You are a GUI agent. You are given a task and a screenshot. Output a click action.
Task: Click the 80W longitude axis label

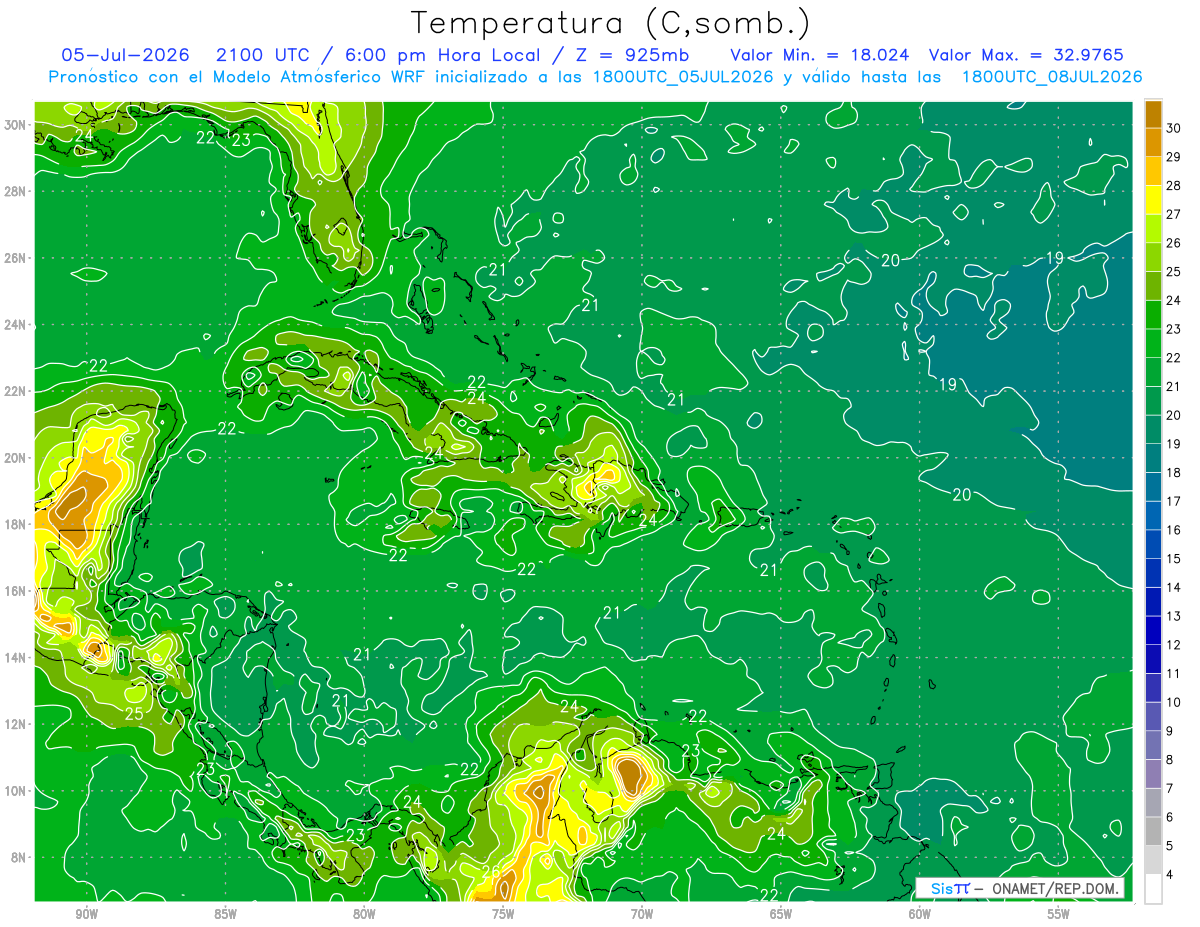point(364,913)
